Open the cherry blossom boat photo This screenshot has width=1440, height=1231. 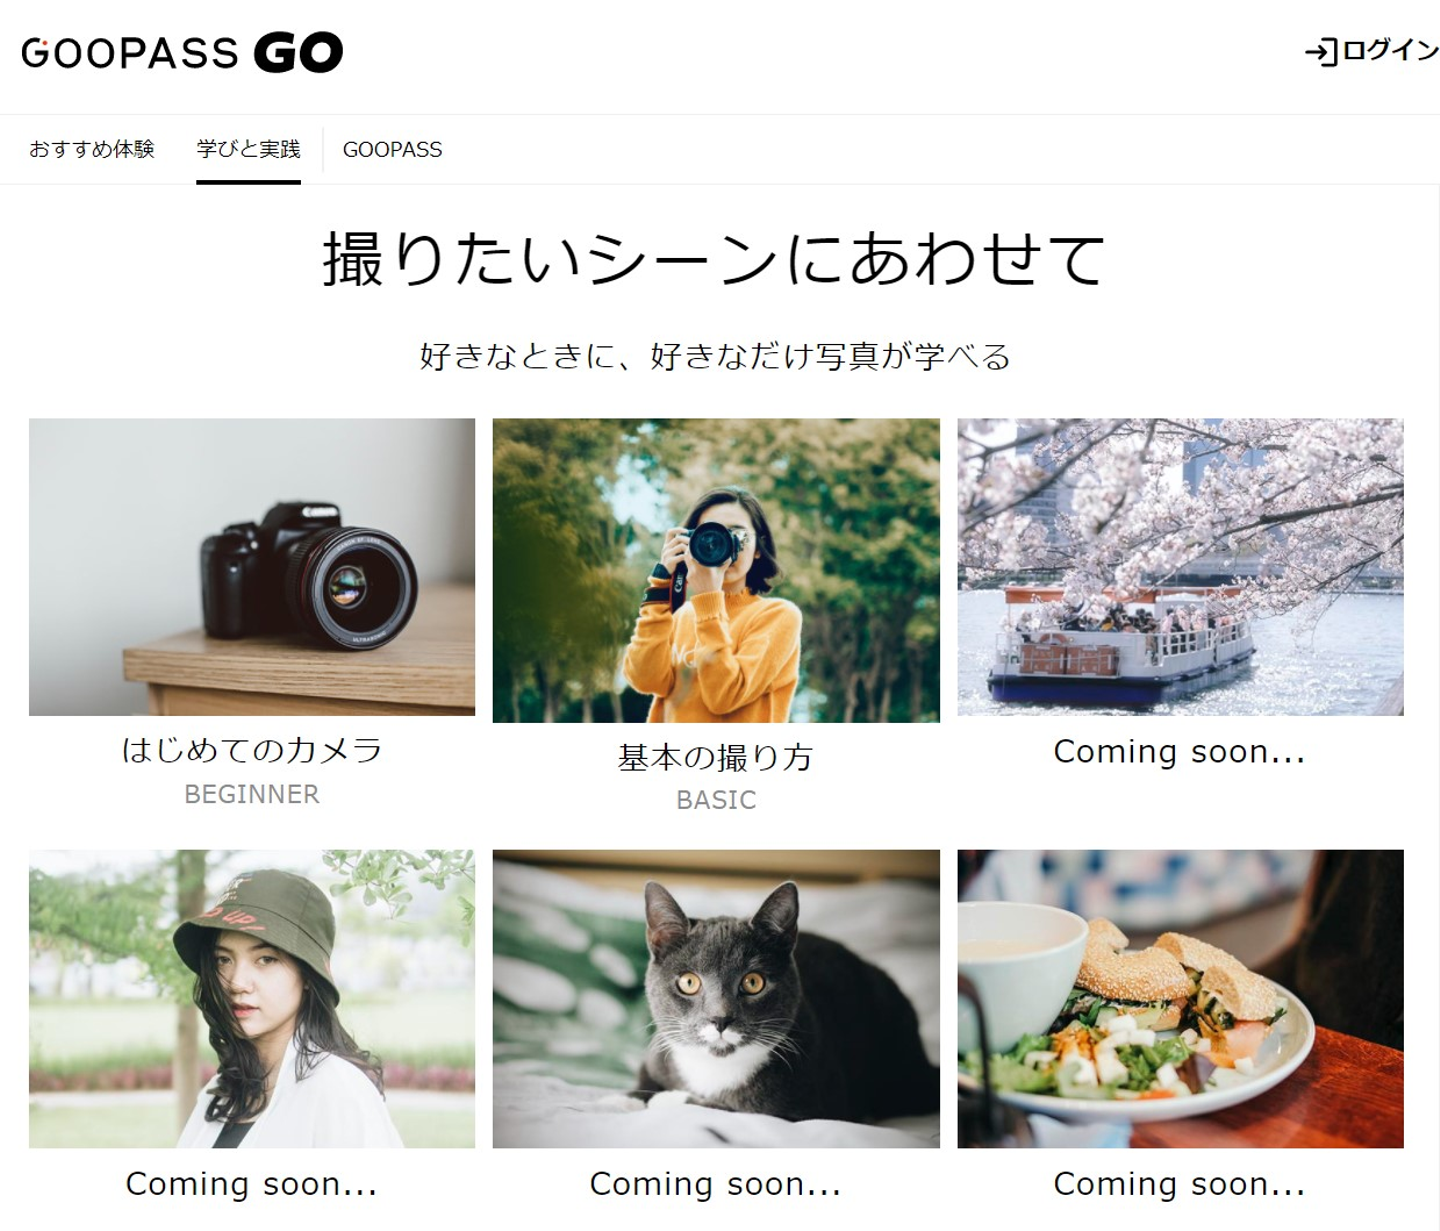click(1180, 567)
